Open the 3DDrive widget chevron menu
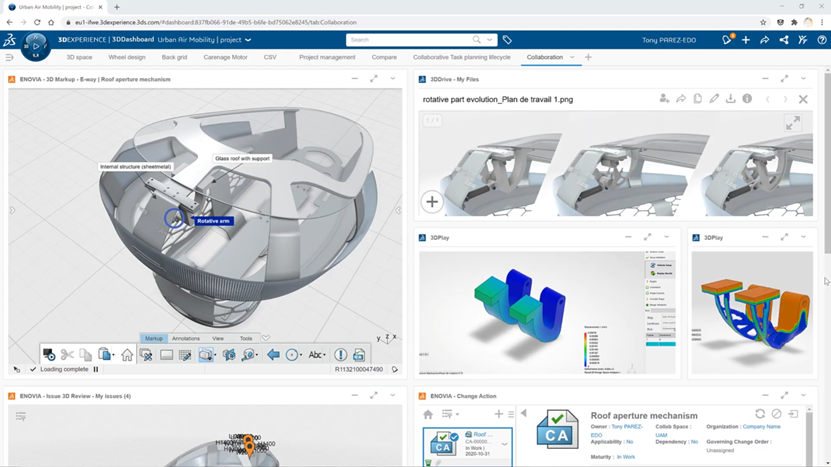This screenshot has height=467, width=831. click(803, 78)
